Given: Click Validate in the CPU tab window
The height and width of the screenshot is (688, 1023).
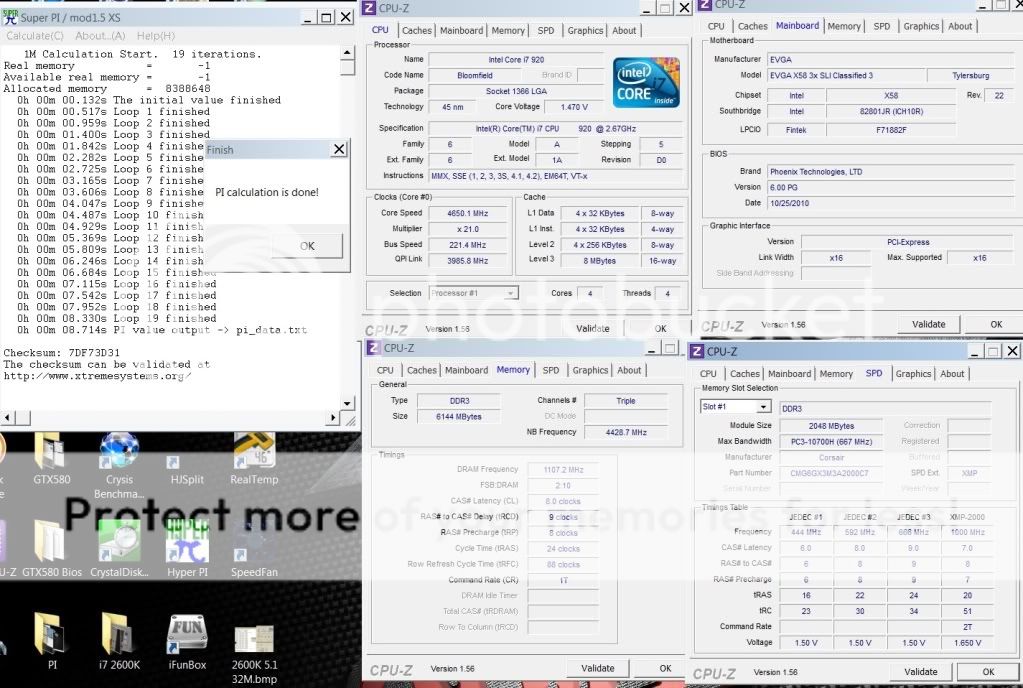Looking at the screenshot, I should [592, 328].
